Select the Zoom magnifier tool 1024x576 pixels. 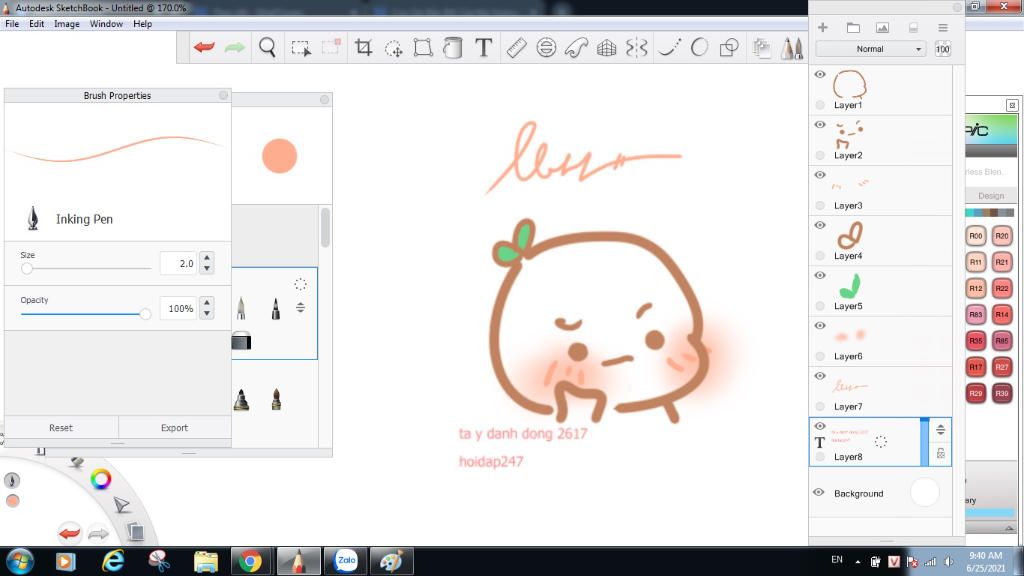[x=267, y=48]
